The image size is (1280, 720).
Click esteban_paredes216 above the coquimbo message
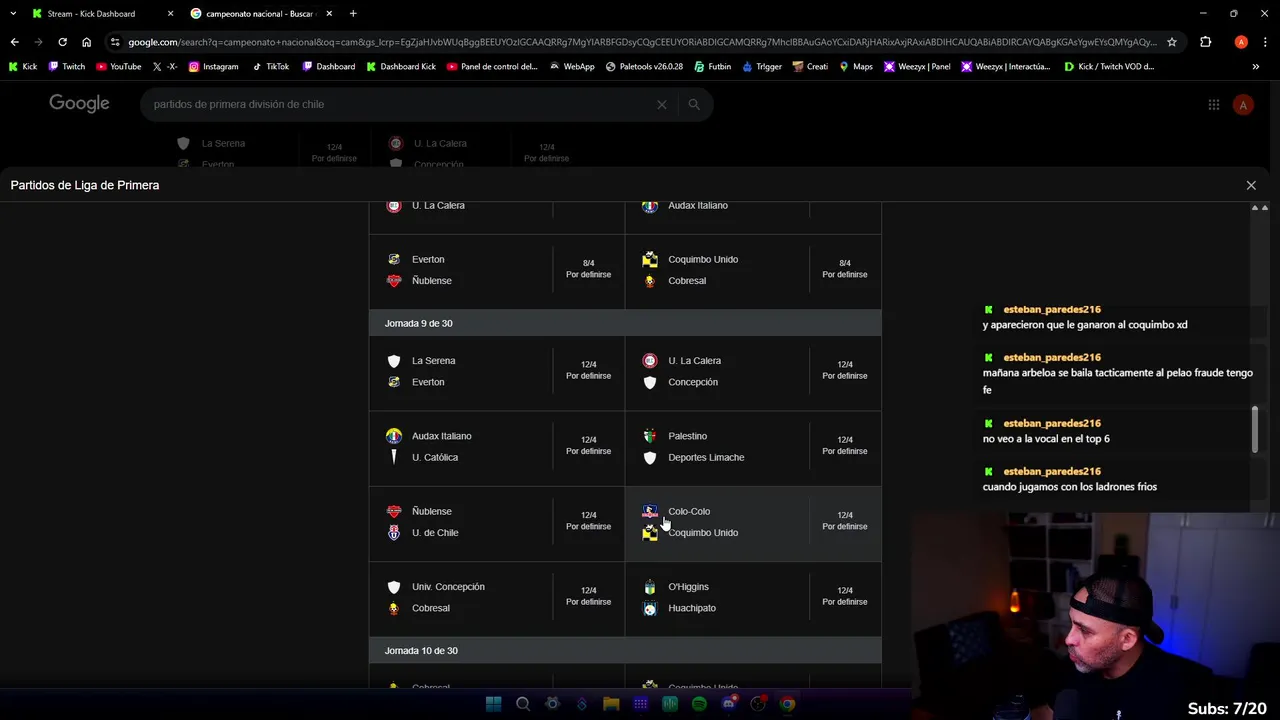tap(1052, 309)
